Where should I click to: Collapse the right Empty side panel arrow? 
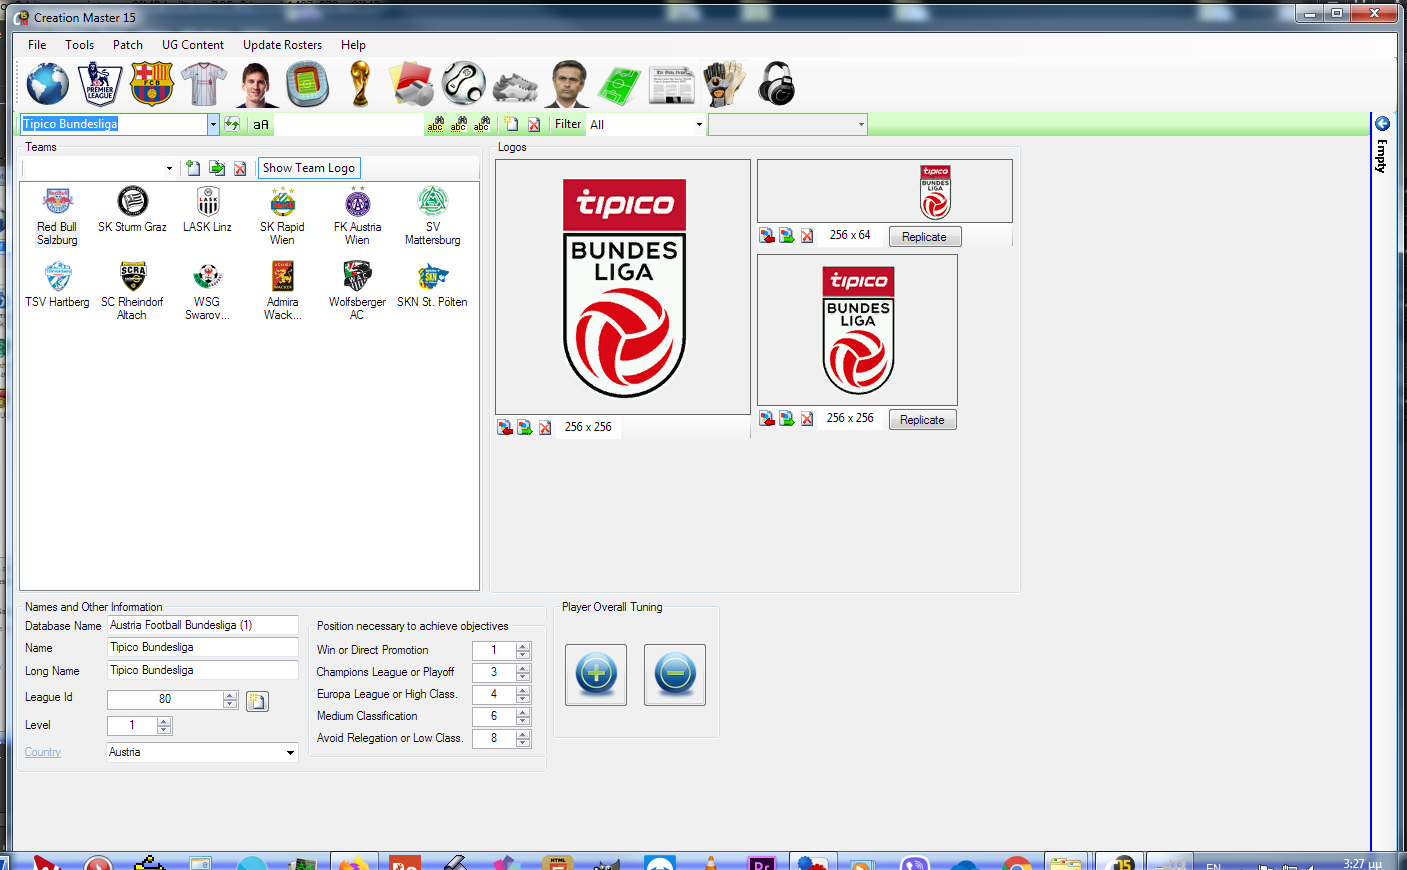coord(1382,124)
